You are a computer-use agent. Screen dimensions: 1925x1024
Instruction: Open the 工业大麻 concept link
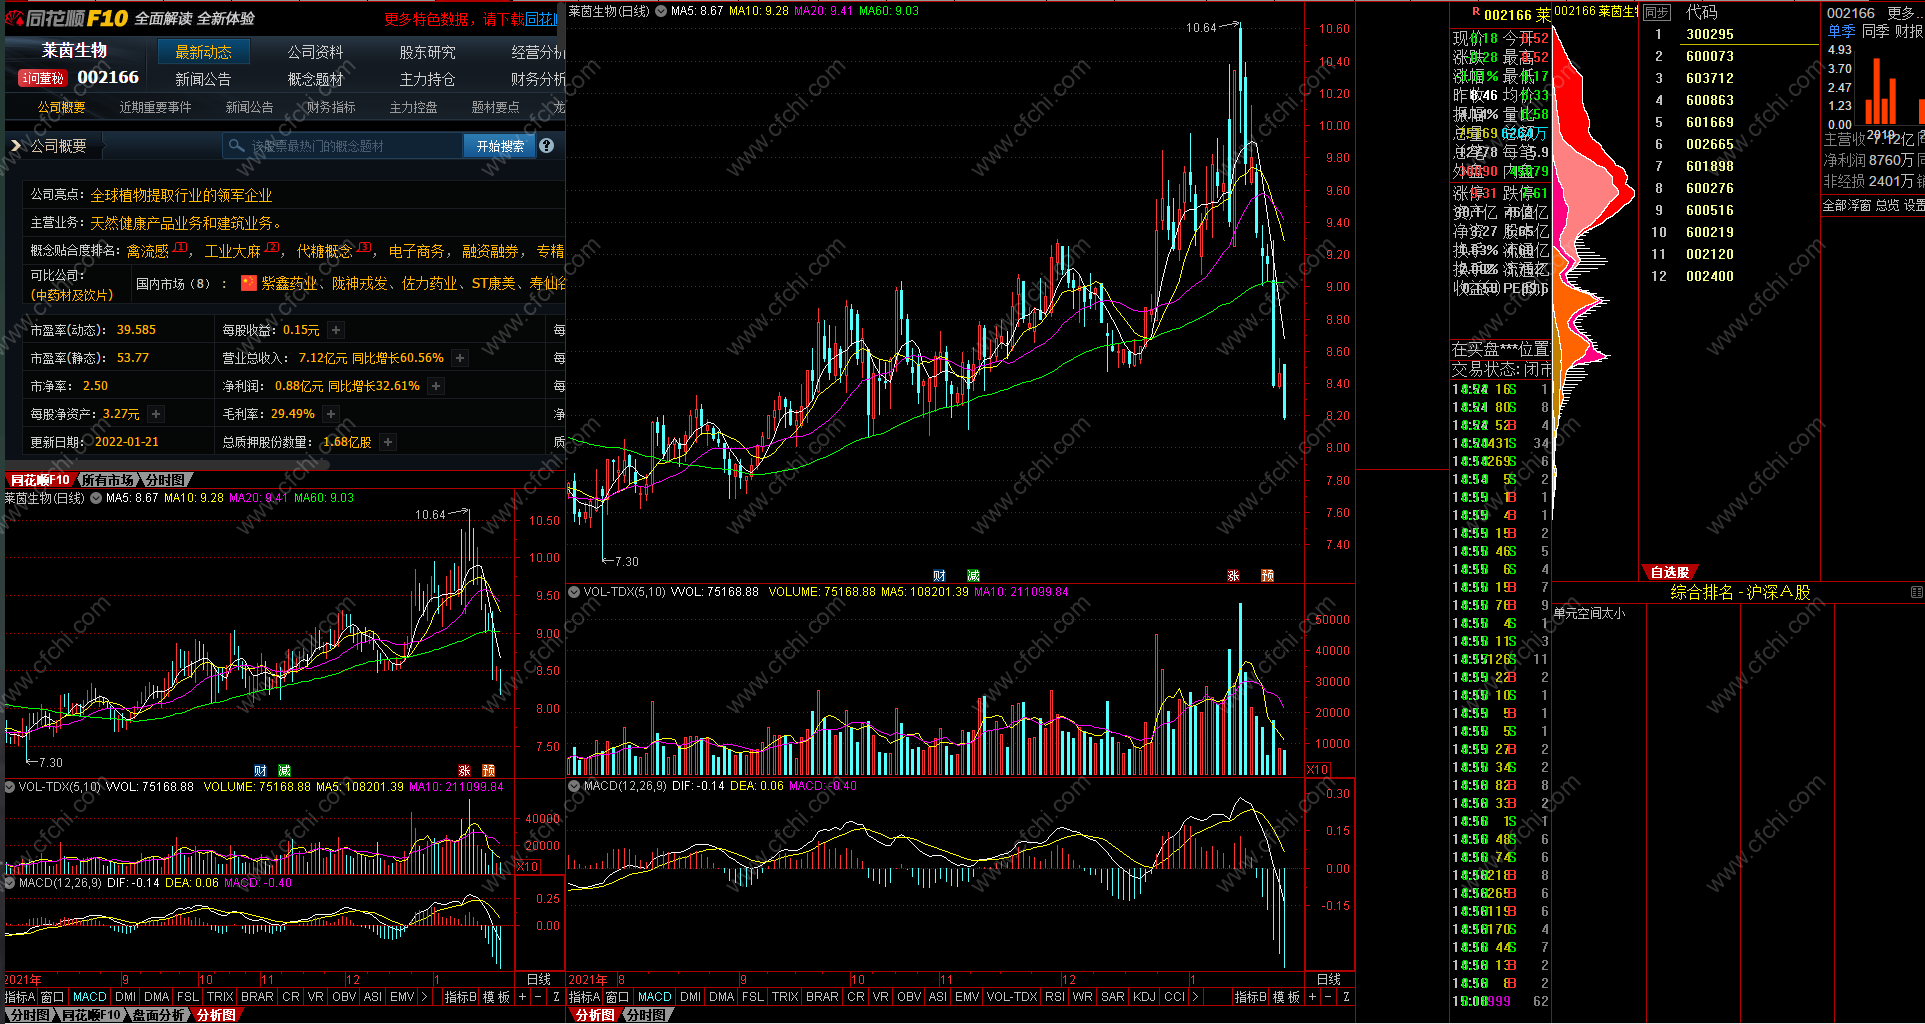coord(232,252)
